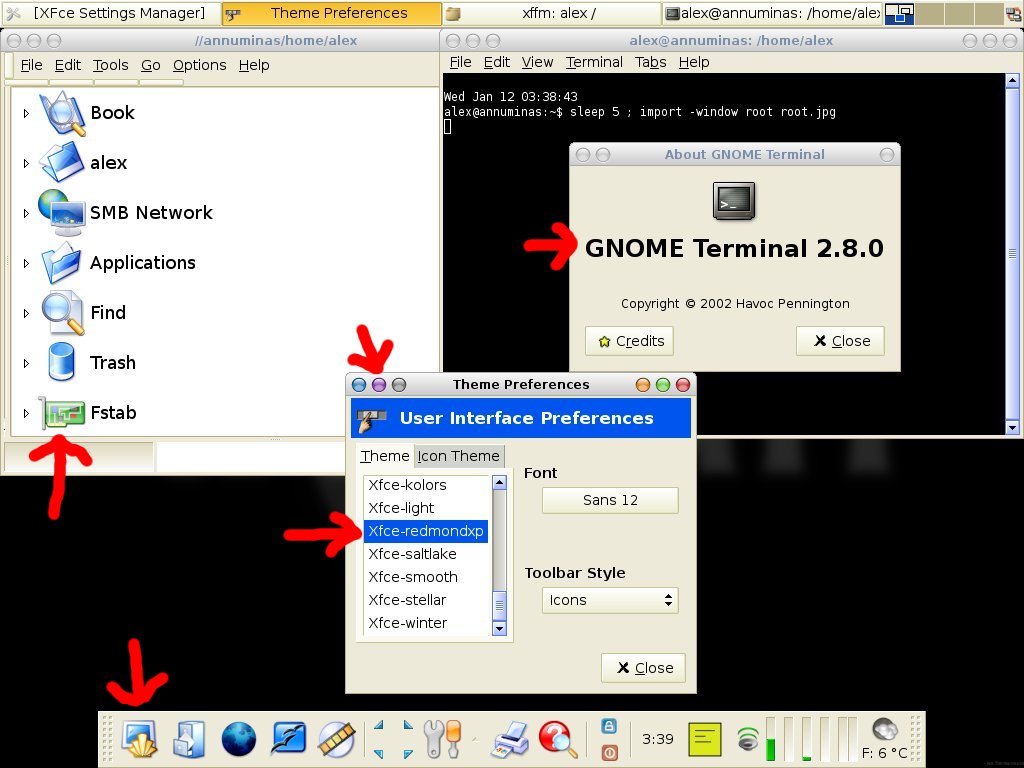1024x768 pixels.
Task: Click the up-left pointing blue arrow in panel
Action: point(379,725)
